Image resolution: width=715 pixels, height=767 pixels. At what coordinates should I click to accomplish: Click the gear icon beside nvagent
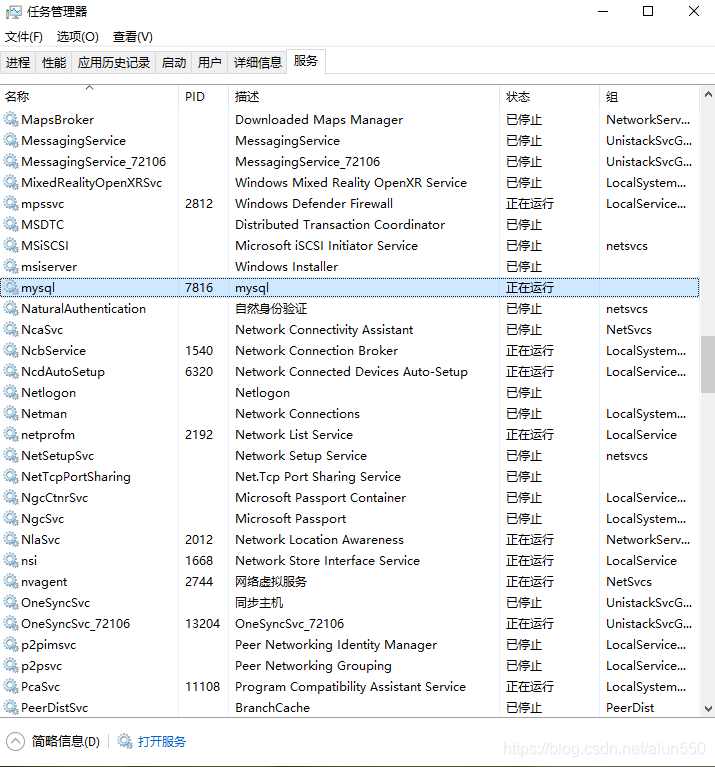pos(11,582)
